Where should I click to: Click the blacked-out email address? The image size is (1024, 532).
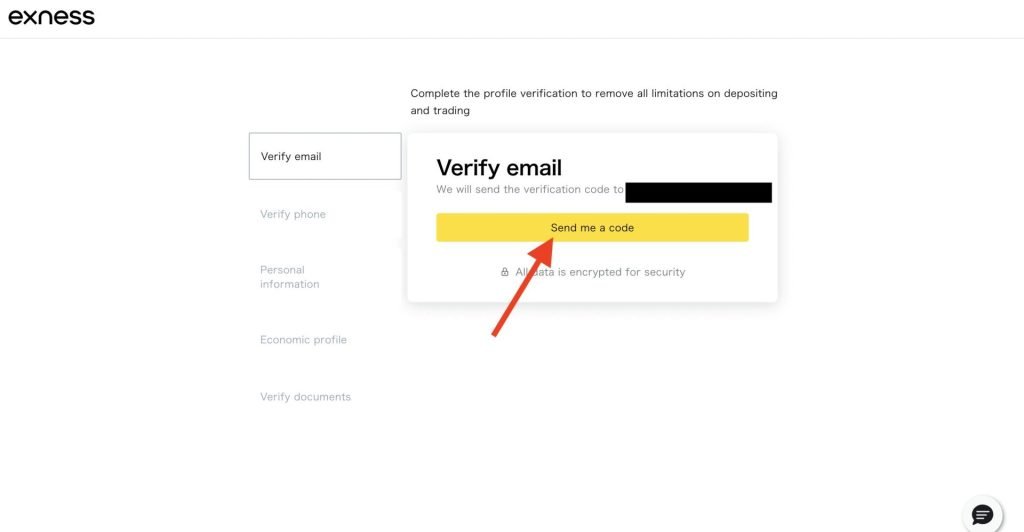point(698,192)
